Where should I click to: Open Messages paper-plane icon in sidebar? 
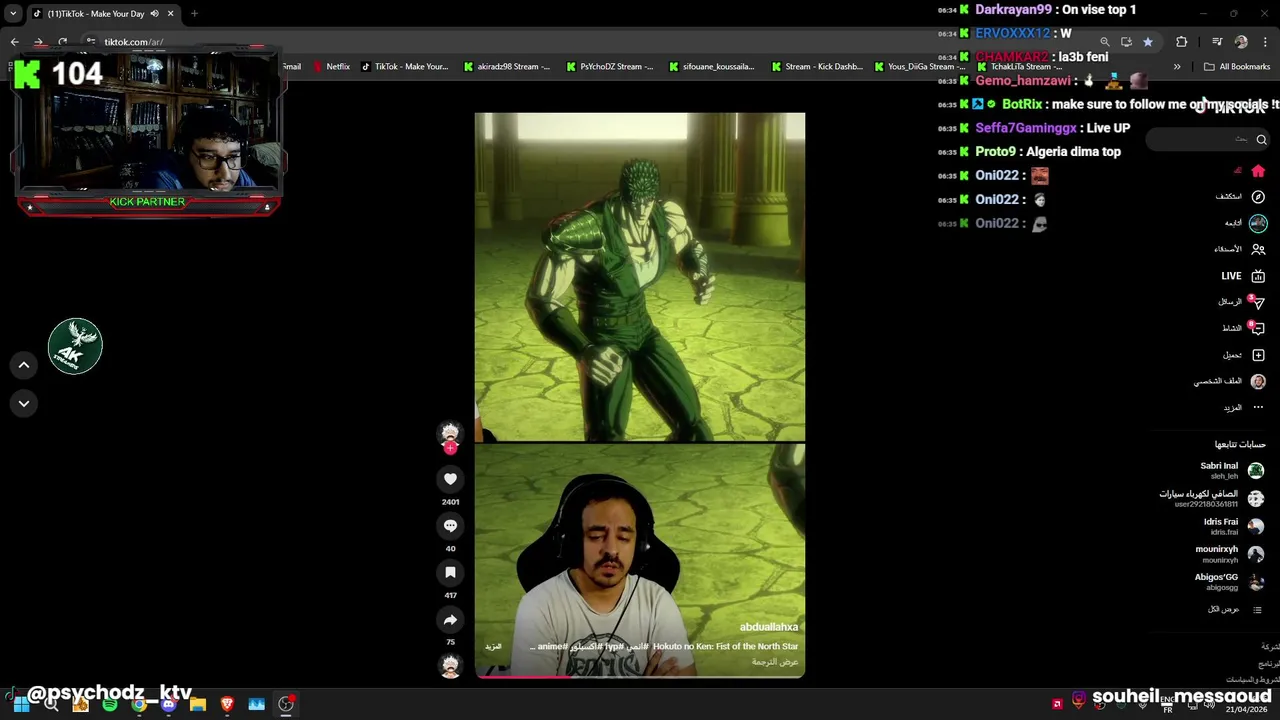pos(1258,302)
